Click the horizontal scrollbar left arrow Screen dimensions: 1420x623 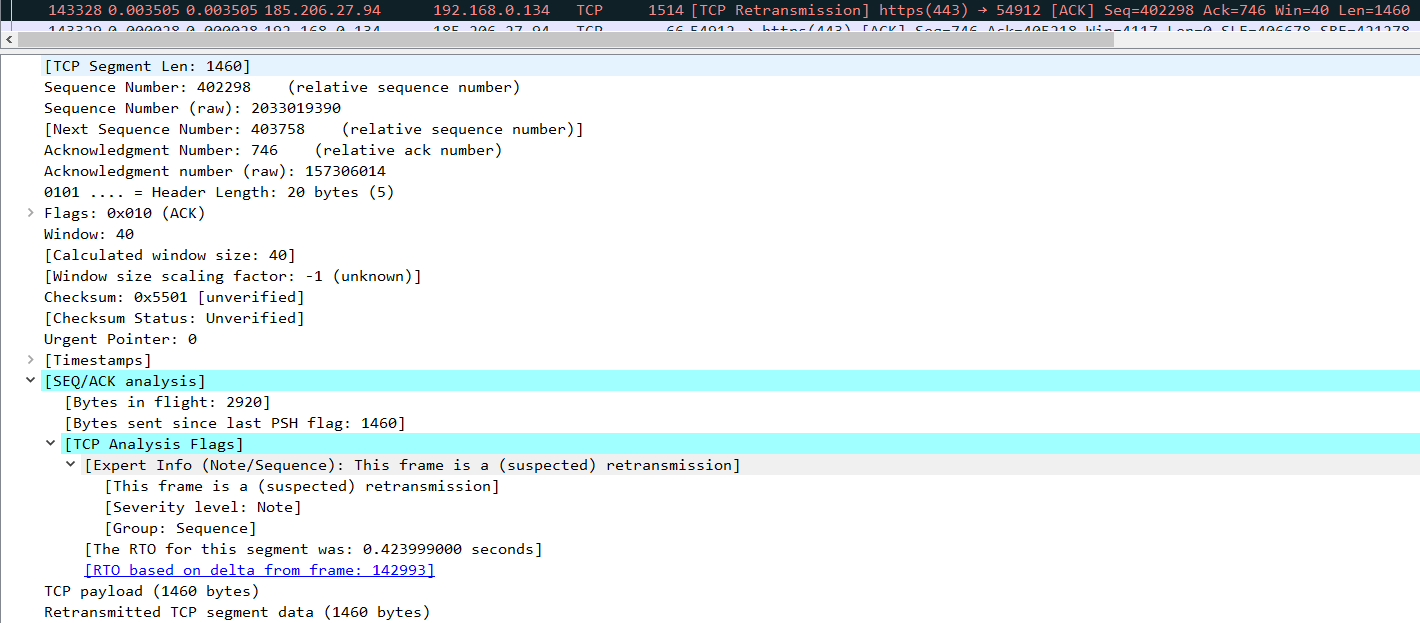point(9,40)
